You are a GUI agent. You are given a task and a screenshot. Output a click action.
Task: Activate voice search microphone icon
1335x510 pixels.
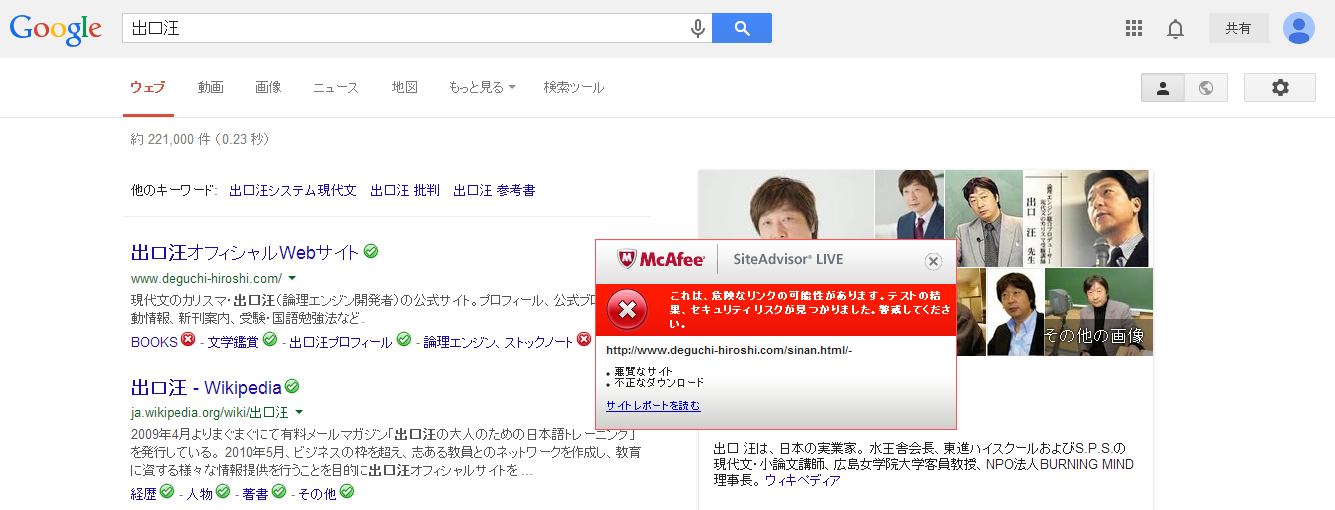click(698, 29)
